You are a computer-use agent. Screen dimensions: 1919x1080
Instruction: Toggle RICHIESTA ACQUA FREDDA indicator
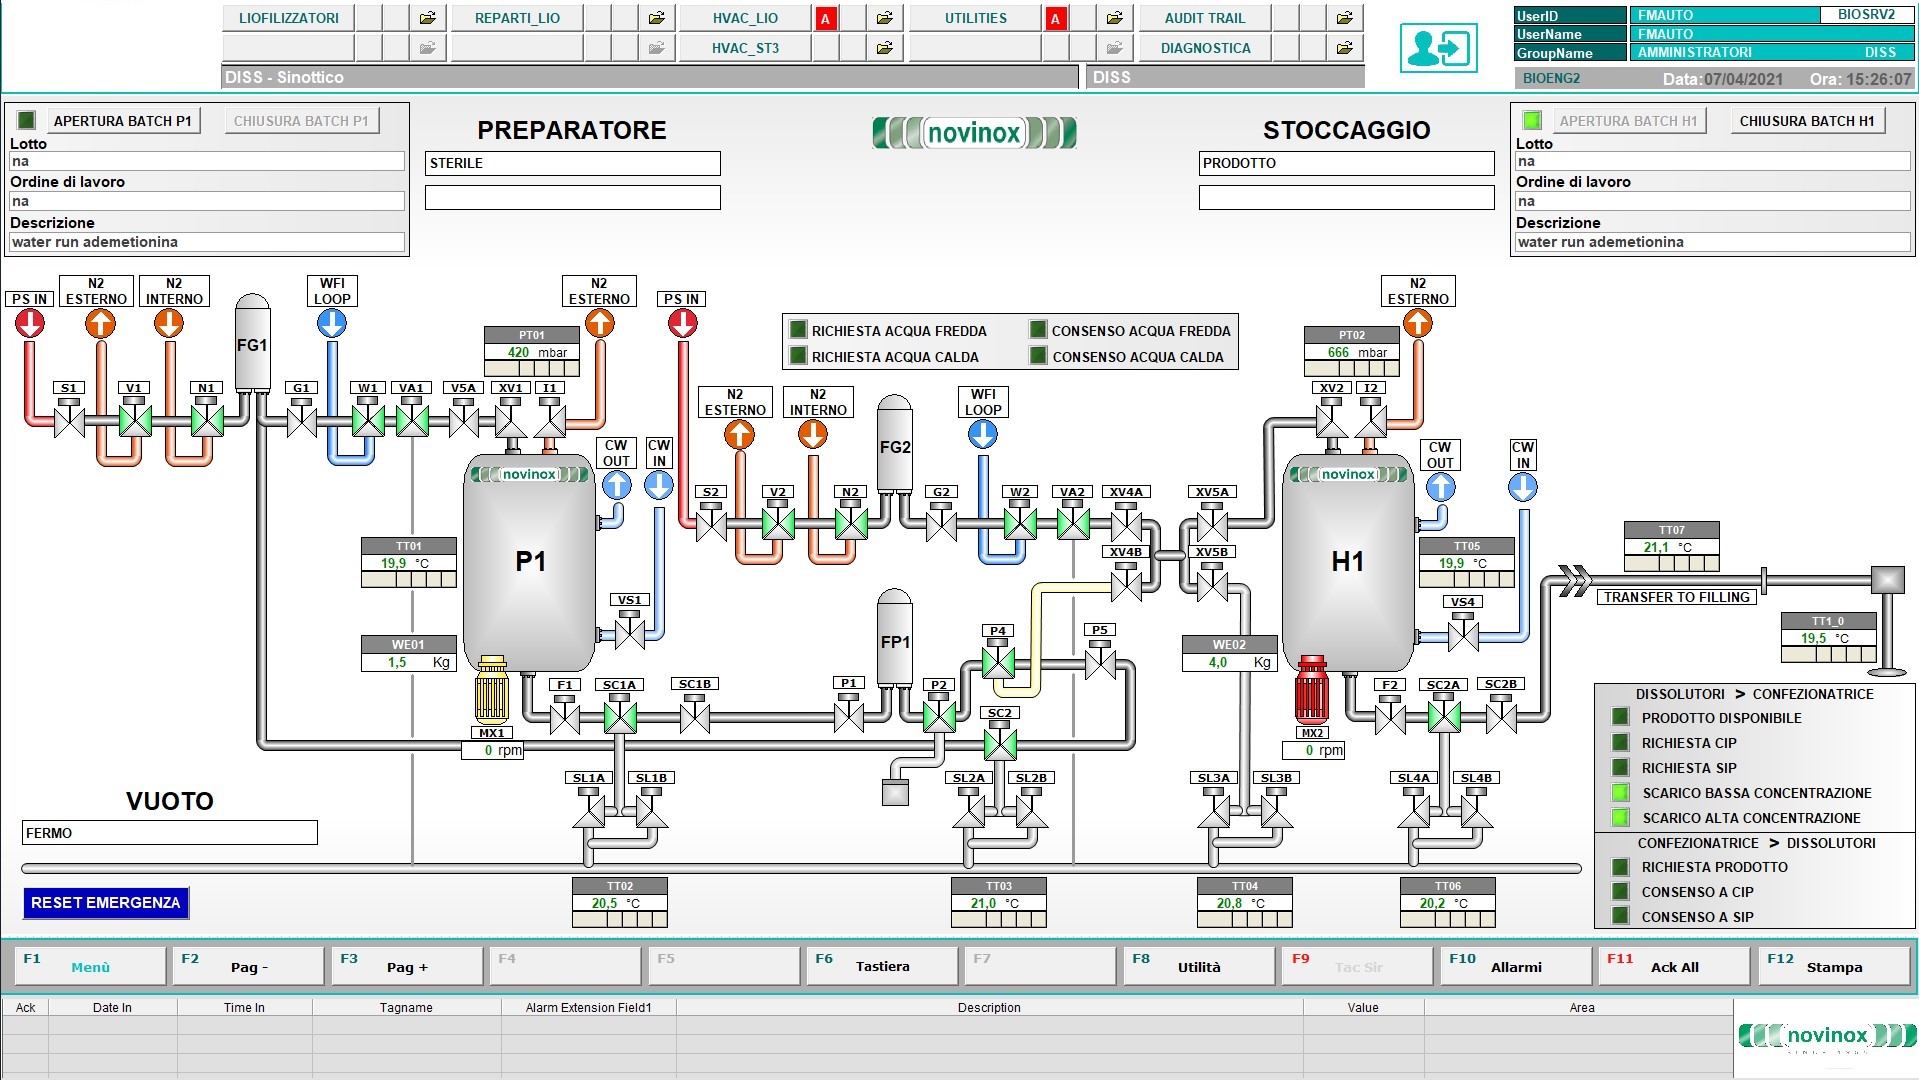pos(798,330)
